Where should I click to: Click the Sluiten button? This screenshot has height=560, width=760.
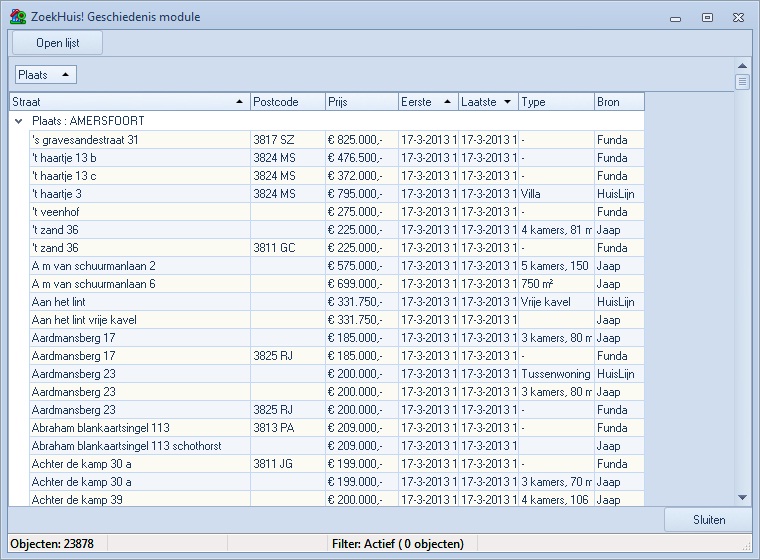click(x=708, y=520)
